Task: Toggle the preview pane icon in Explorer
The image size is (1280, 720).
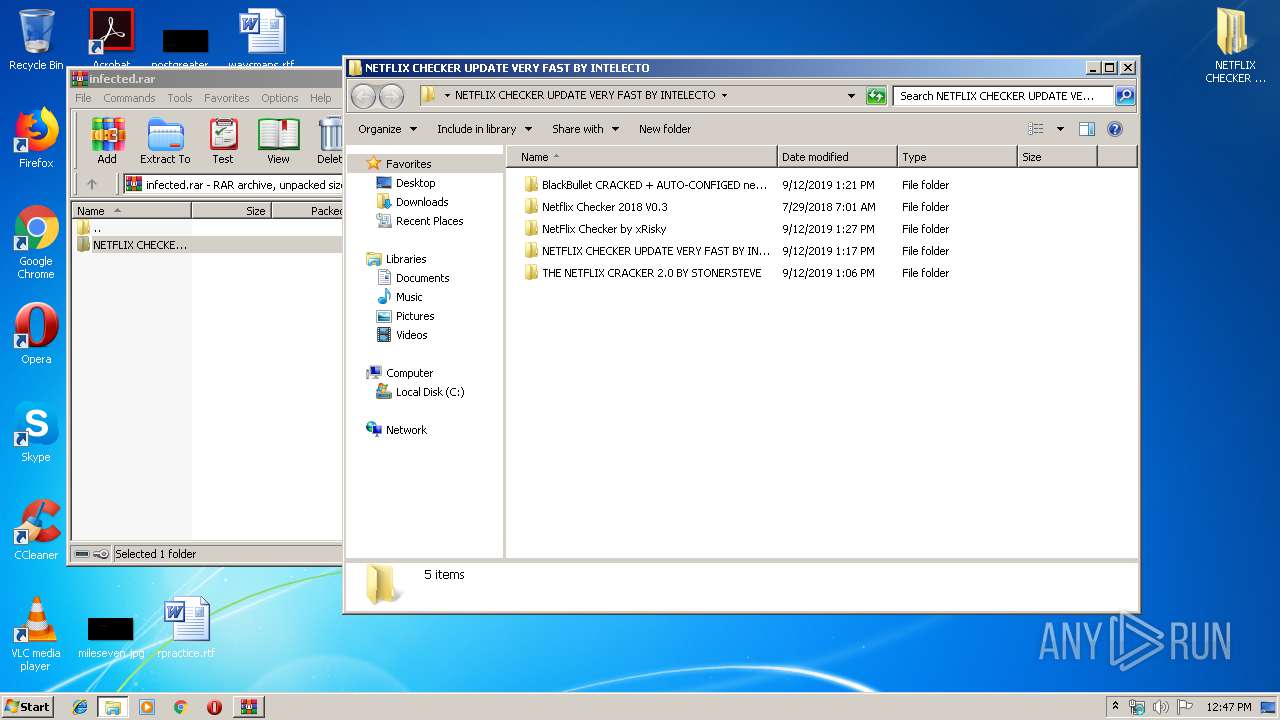Action: 1087,129
